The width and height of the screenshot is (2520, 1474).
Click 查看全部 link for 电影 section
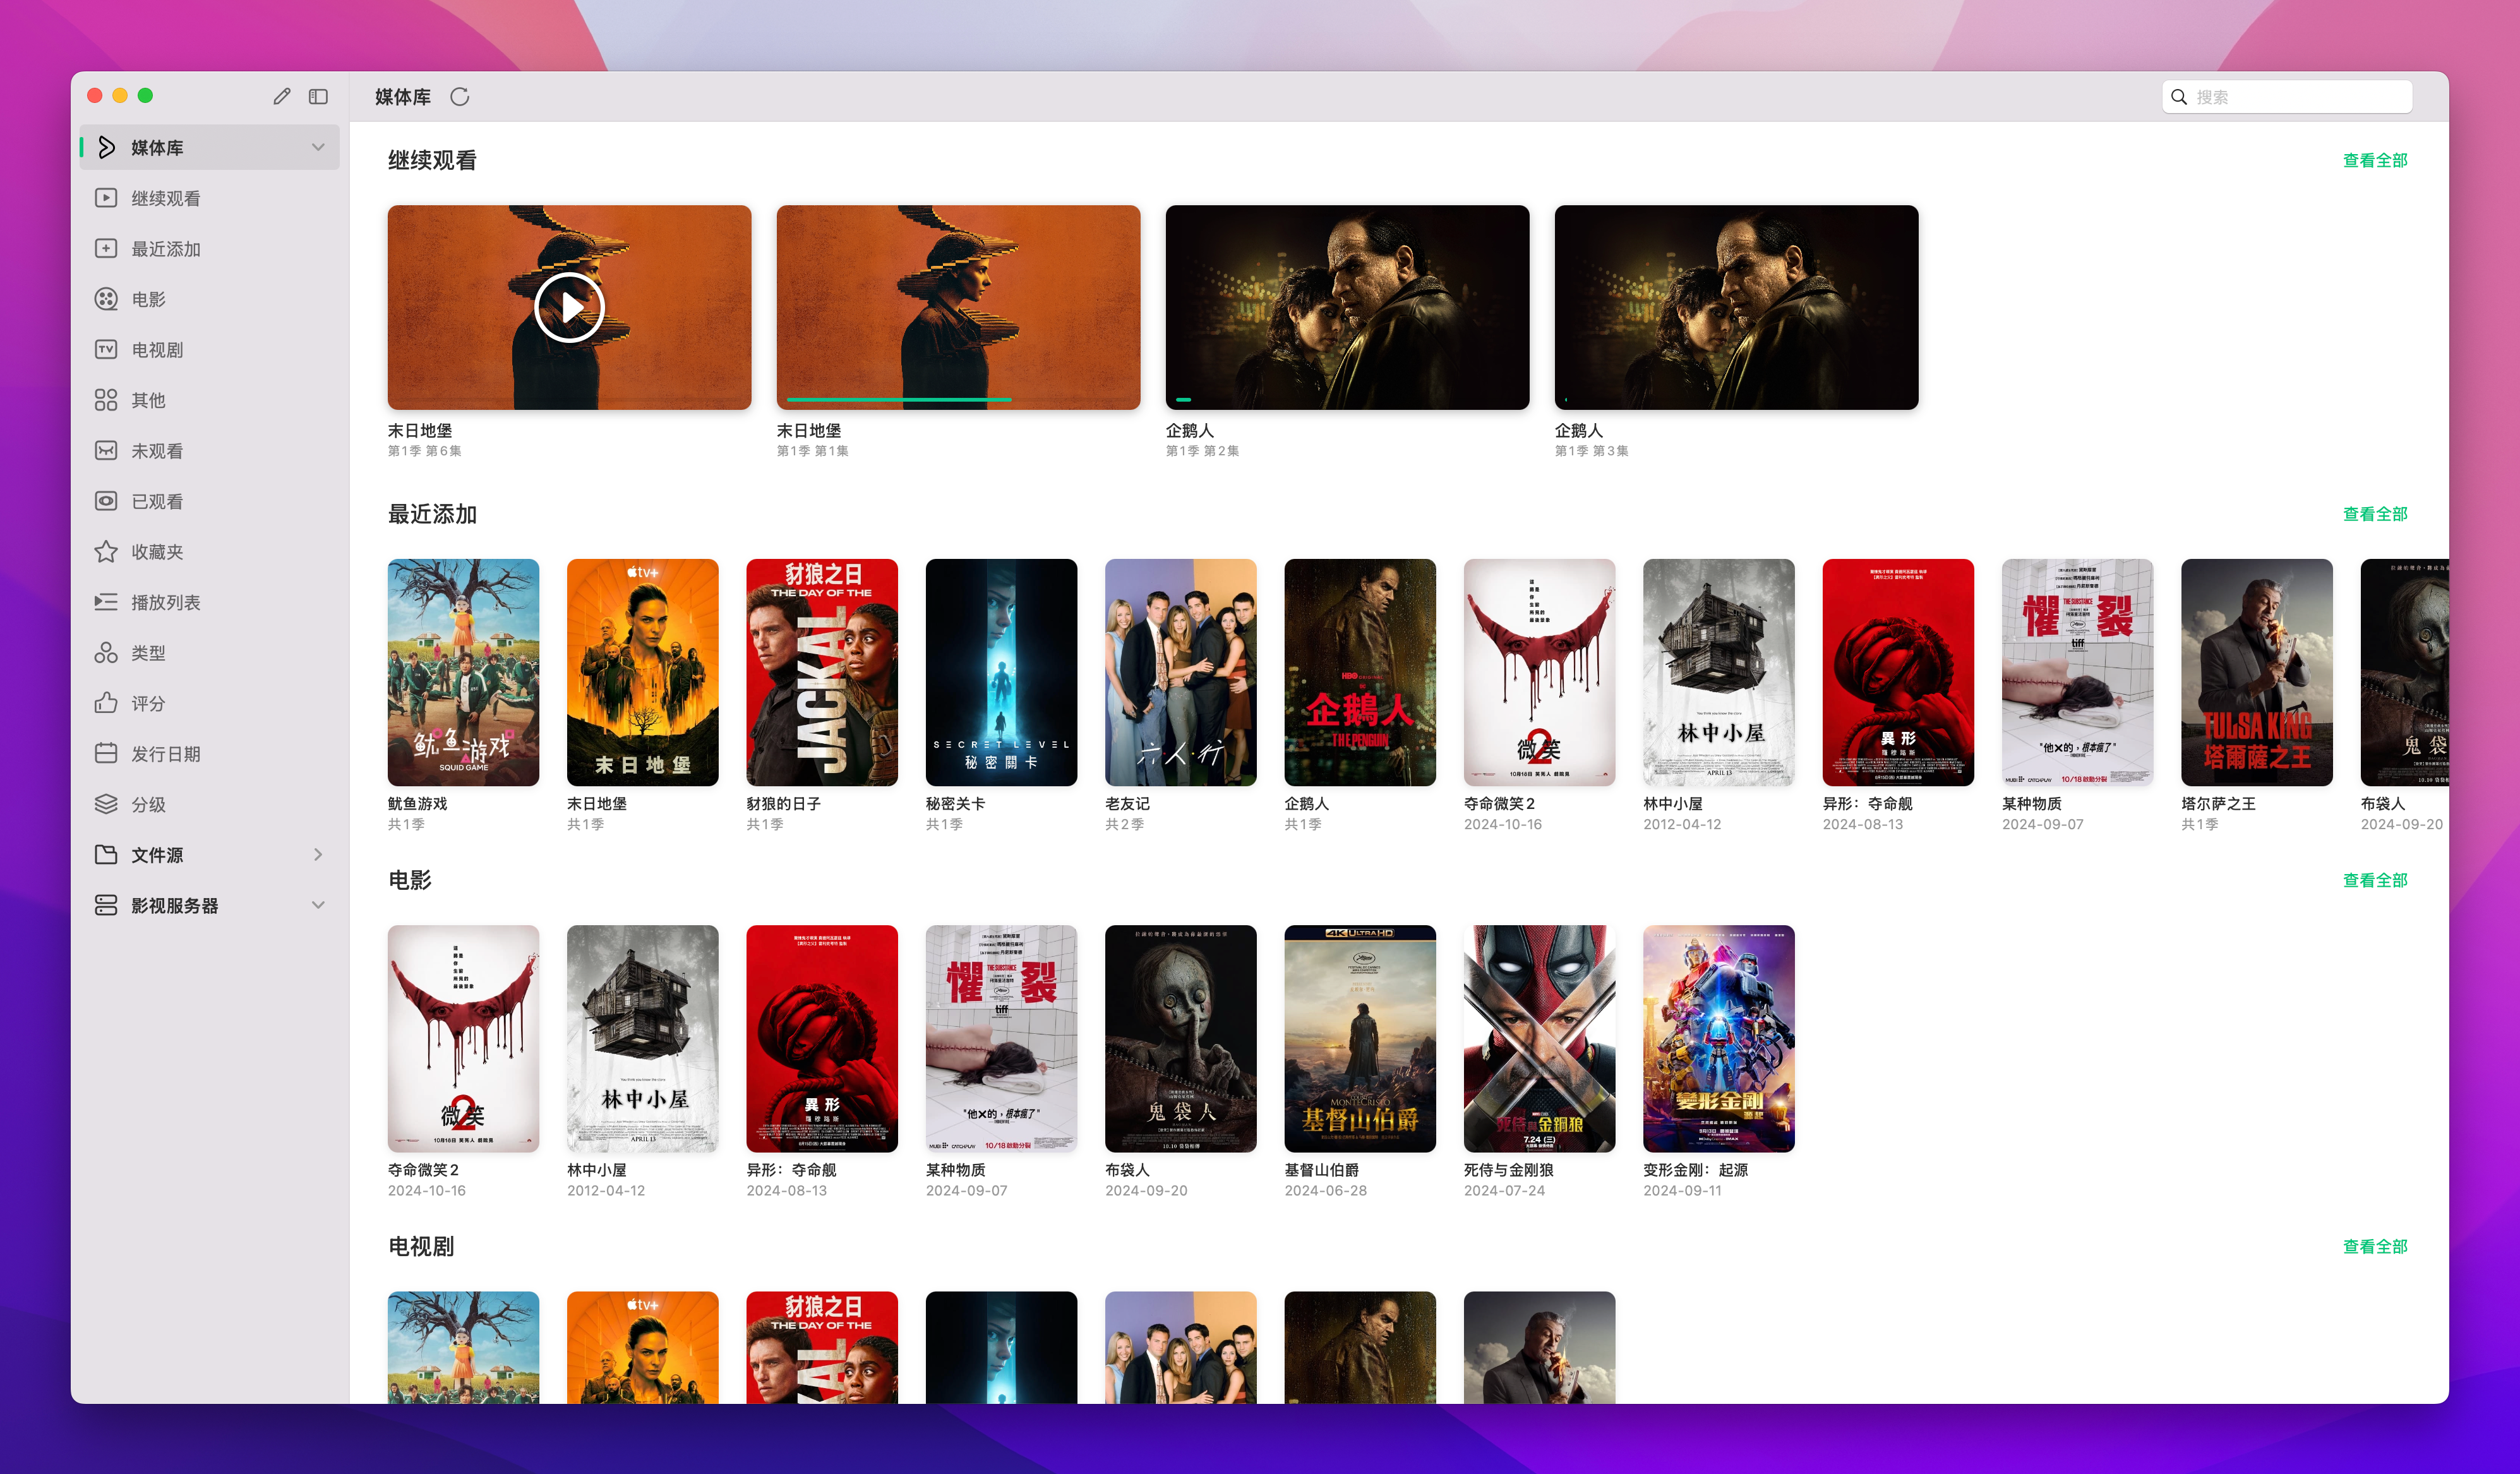(x=2375, y=880)
